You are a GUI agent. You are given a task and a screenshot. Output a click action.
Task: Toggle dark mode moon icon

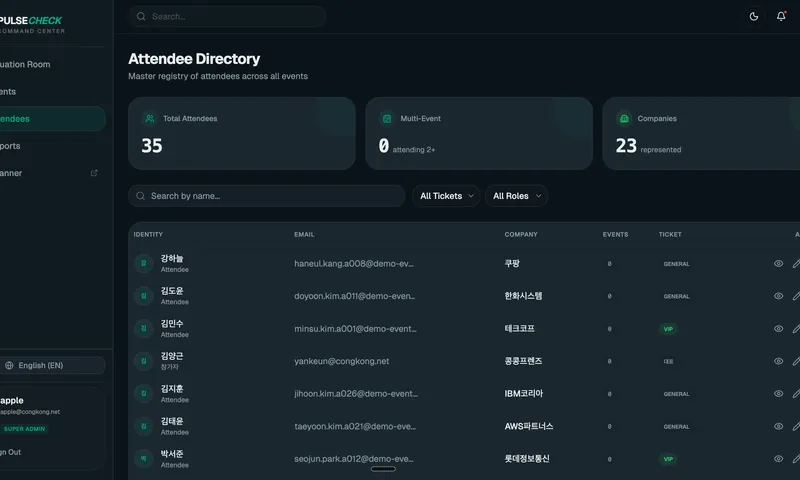coord(754,16)
